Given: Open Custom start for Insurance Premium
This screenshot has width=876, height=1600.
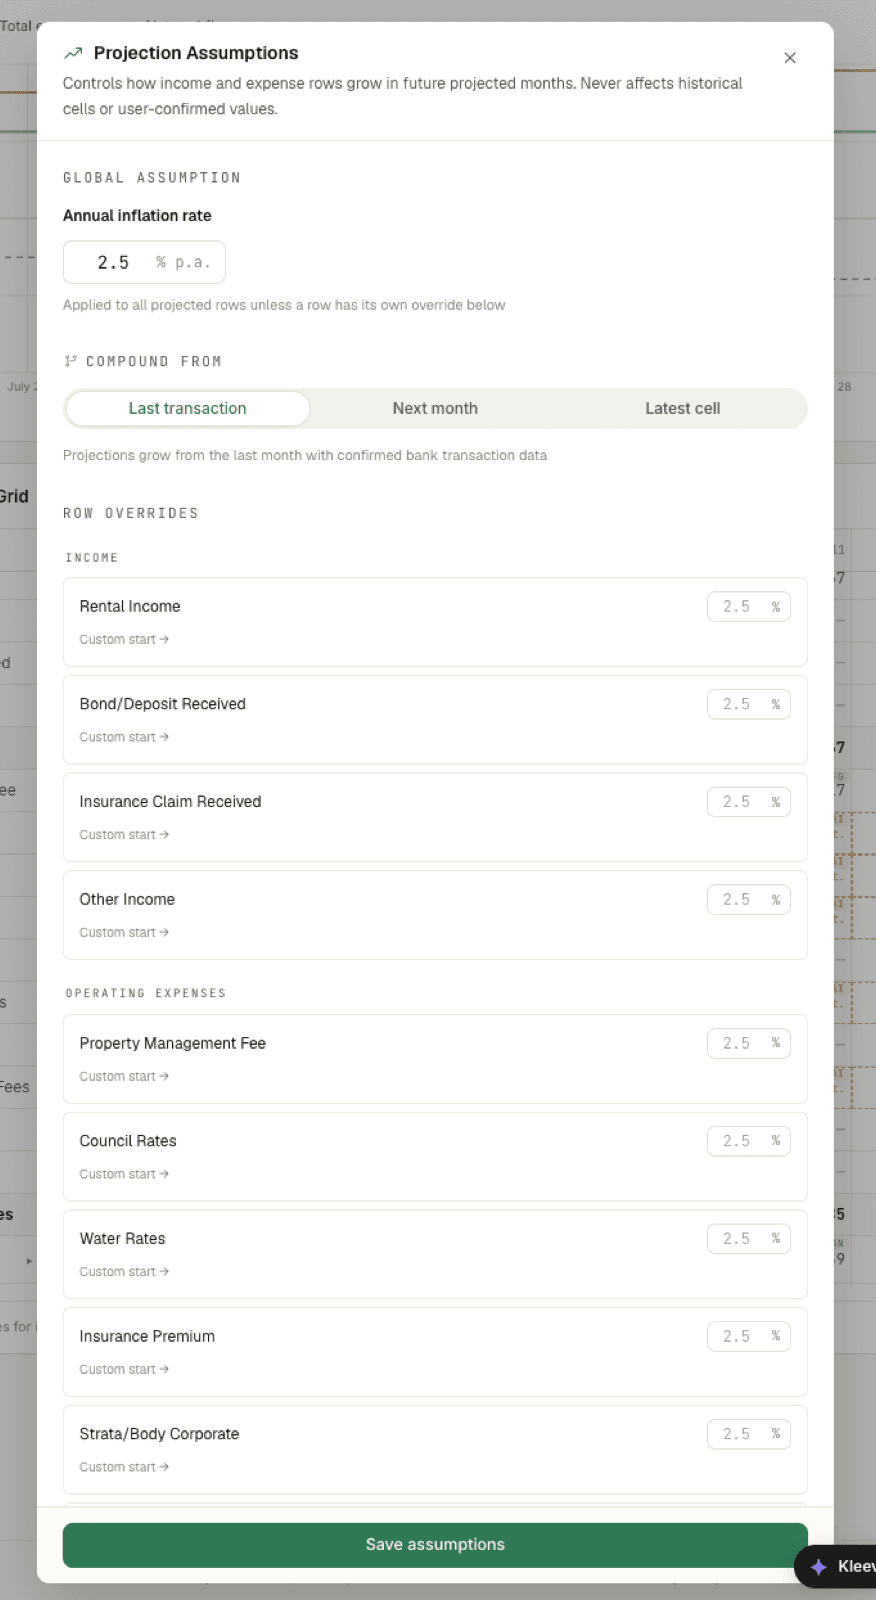Looking at the screenshot, I should pyautogui.click(x=124, y=1369).
